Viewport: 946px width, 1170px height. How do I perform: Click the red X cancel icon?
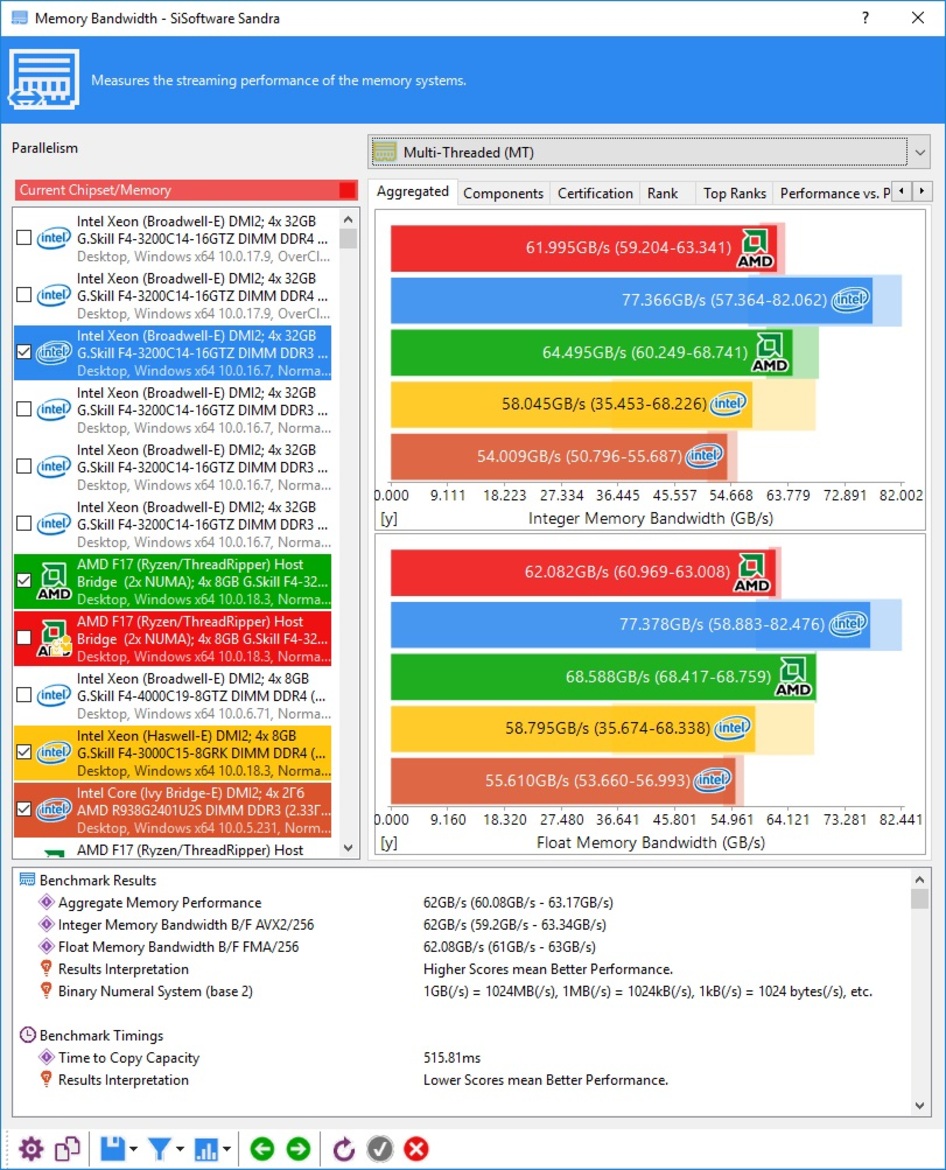coord(416,1148)
